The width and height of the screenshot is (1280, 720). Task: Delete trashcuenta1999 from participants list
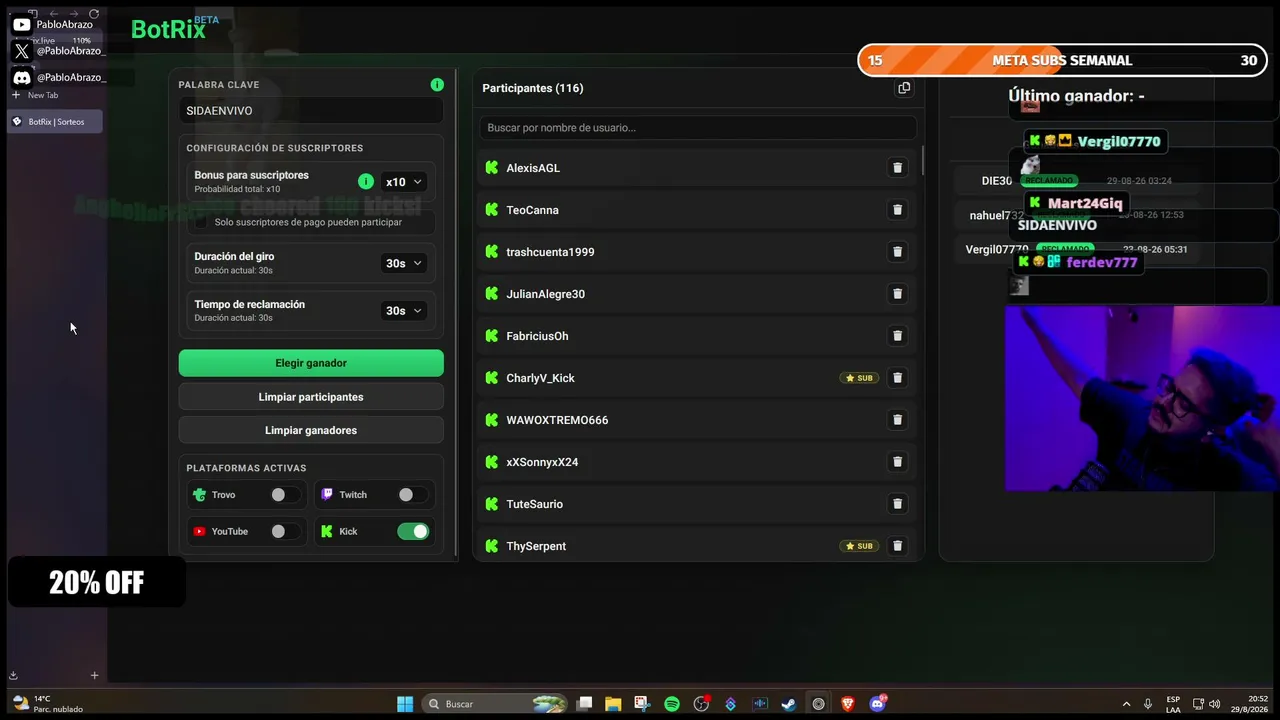click(x=897, y=252)
